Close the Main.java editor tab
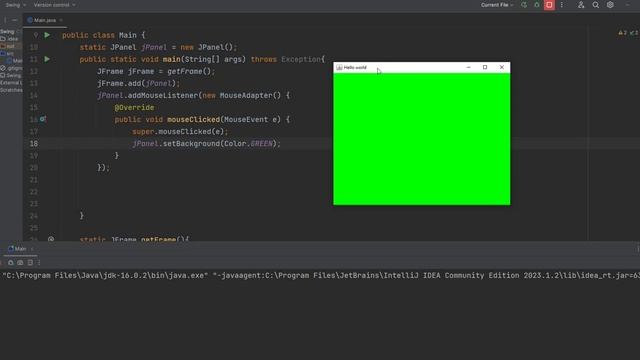 click(x=61, y=20)
